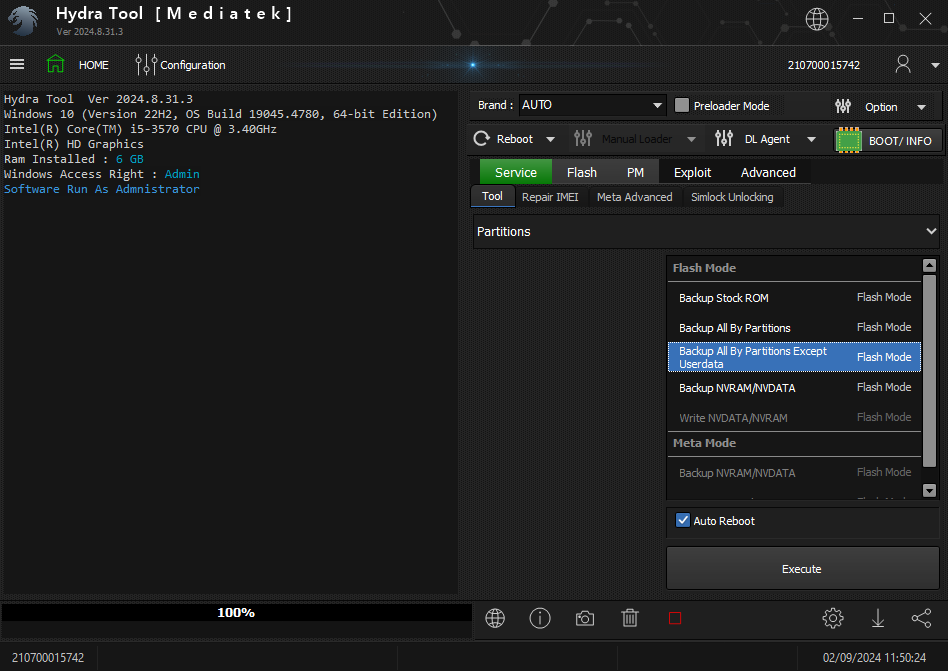
Task: Expand the DL Agent dropdown arrow
Action: click(811, 140)
